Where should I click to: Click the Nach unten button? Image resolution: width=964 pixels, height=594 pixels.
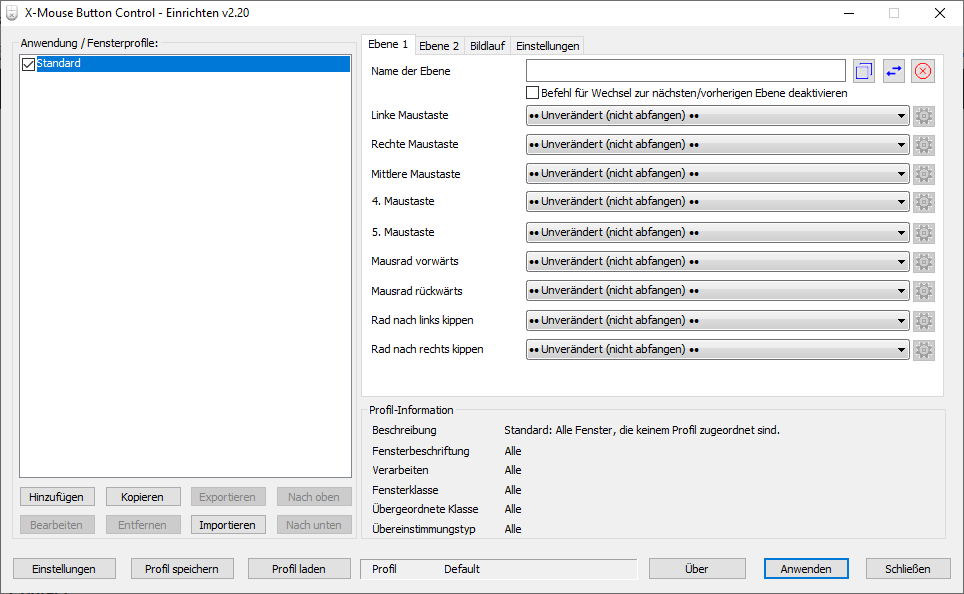[x=314, y=525]
